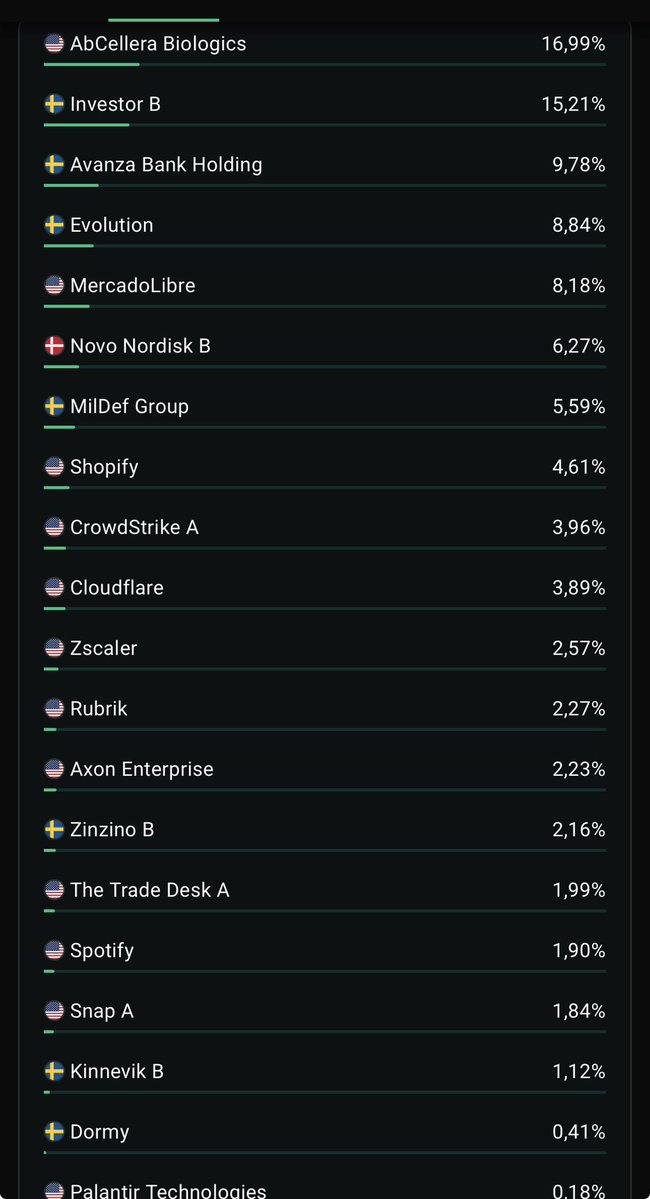
Task: Select the Shopify holding row
Action: tap(325, 471)
